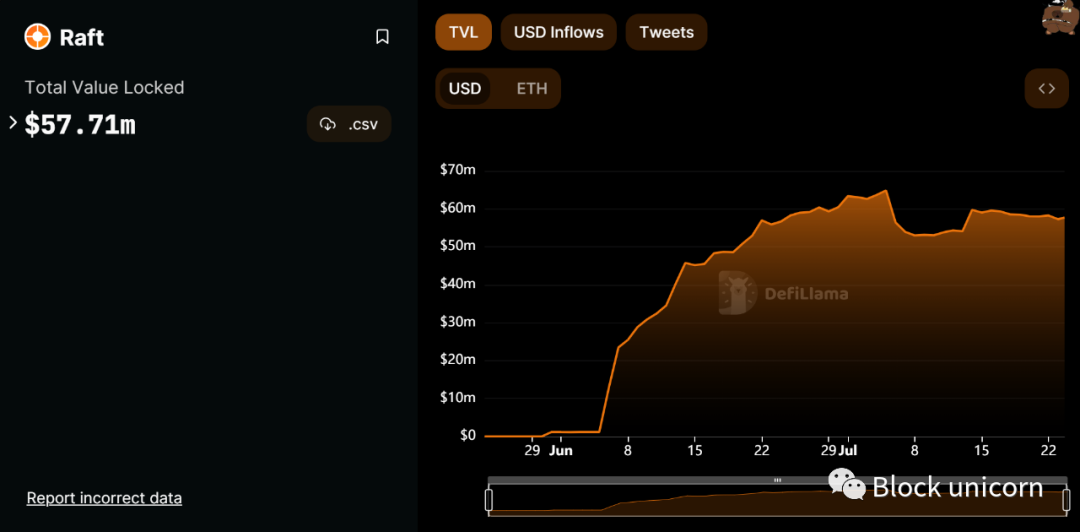Click the WeChat icon near Block unicorn
The width and height of the screenshot is (1080, 532).
tap(846, 485)
